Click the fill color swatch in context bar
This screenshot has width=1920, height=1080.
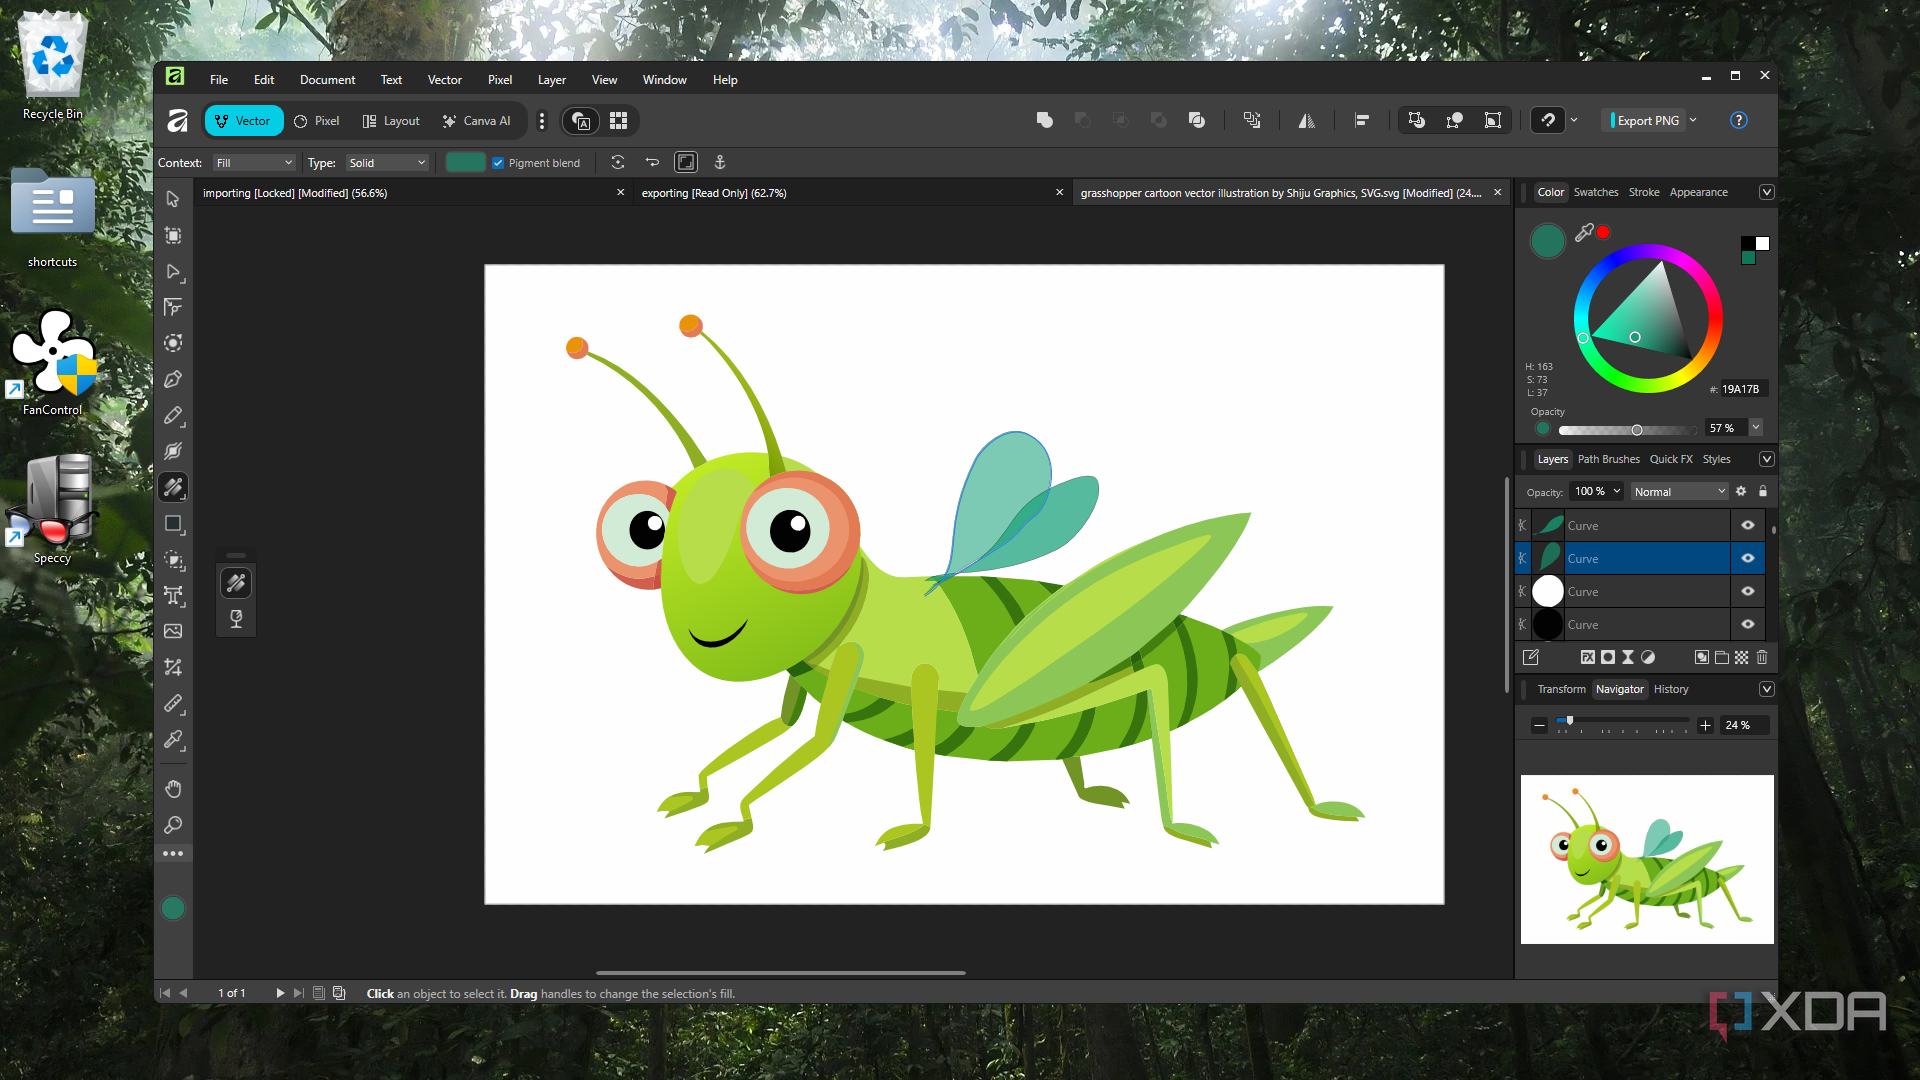point(466,162)
